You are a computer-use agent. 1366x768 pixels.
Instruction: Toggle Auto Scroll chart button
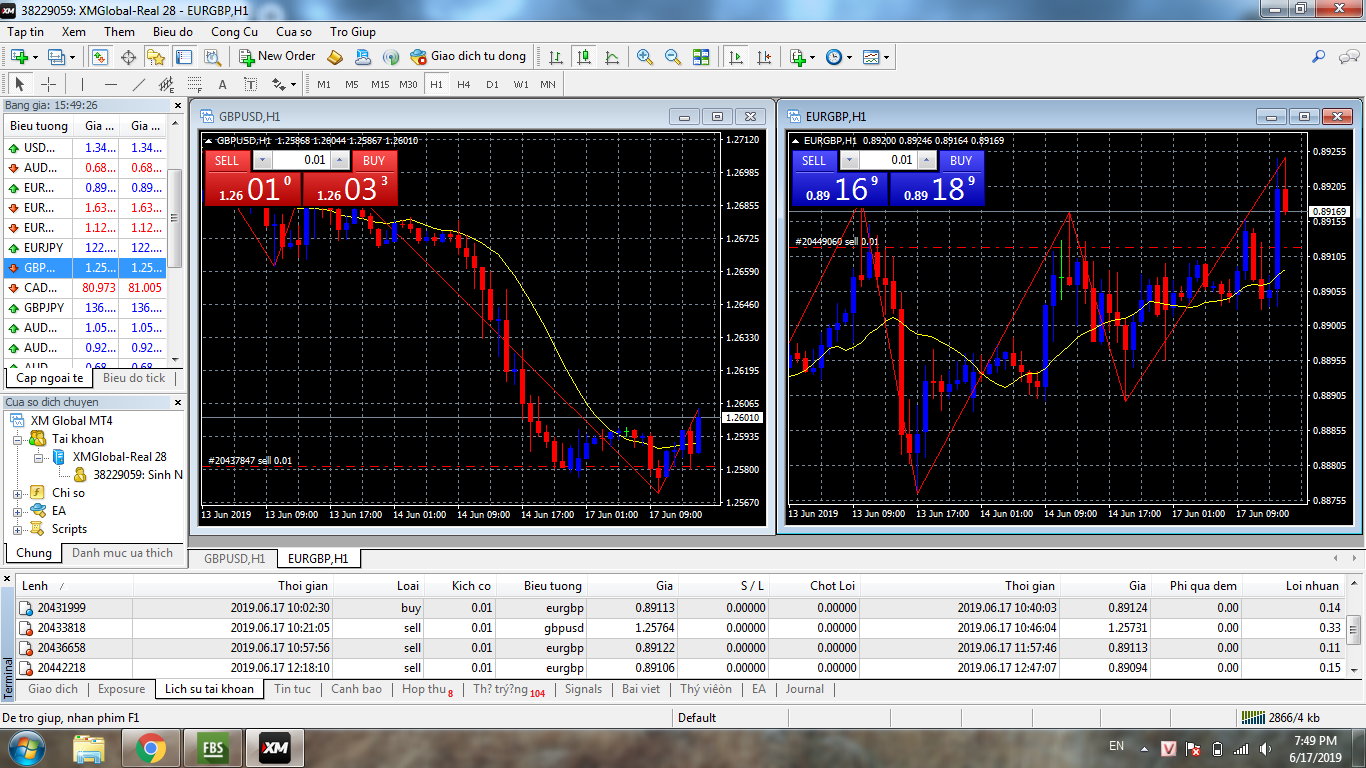736,57
